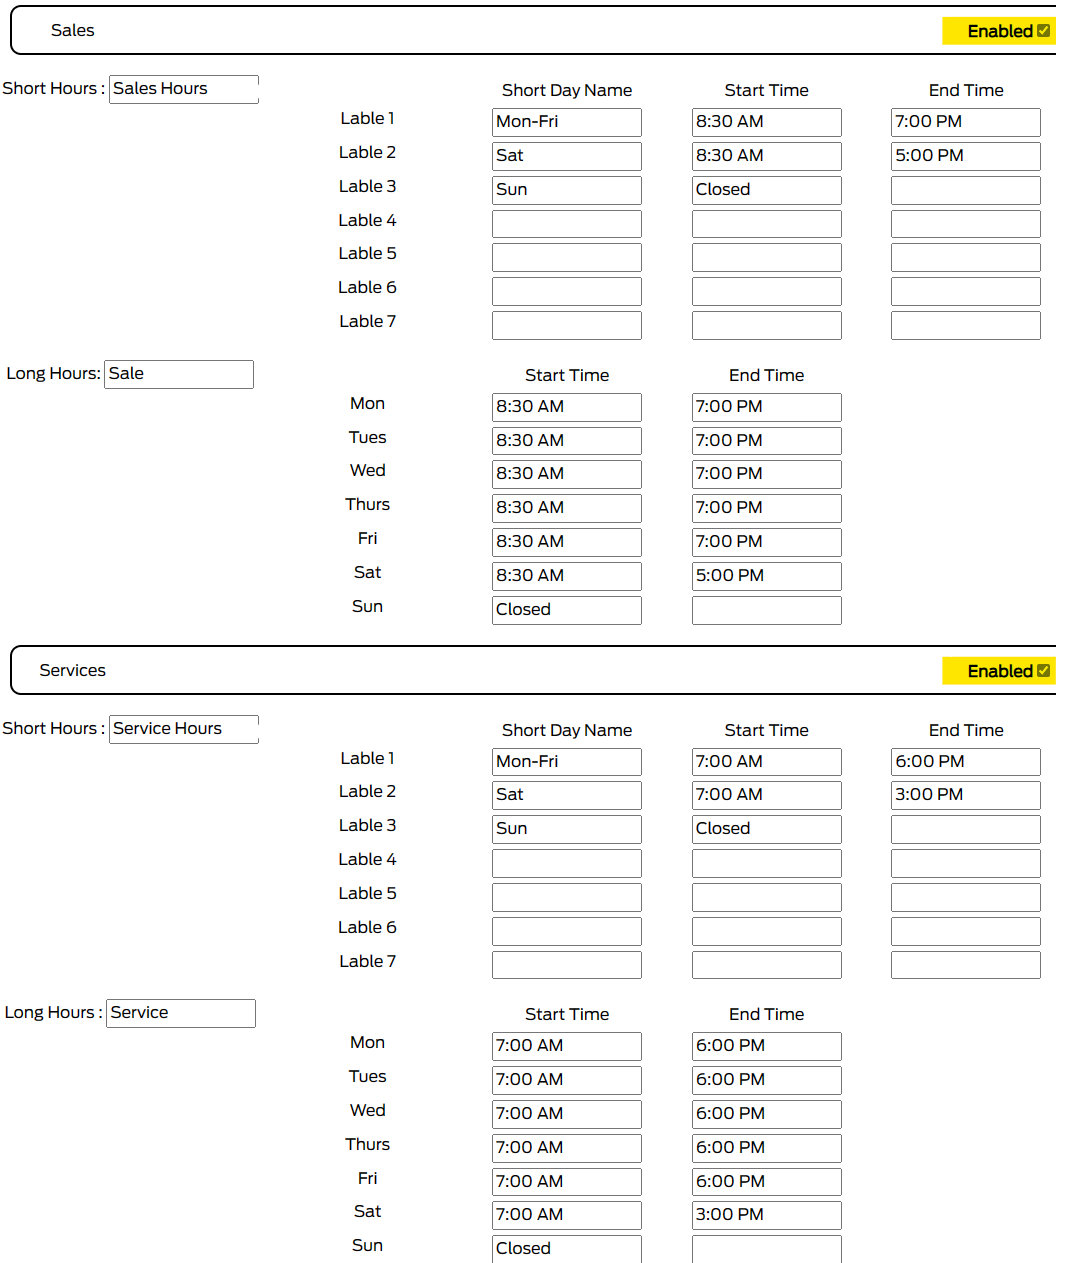This screenshot has height=1263, width=1065.
Task: Click the Services Long Hours name field
Action: (x=181, y=1013)
